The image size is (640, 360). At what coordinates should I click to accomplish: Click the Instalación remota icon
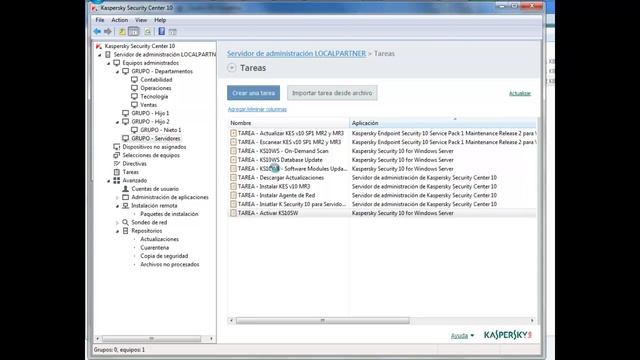click(x=126, y=206)
